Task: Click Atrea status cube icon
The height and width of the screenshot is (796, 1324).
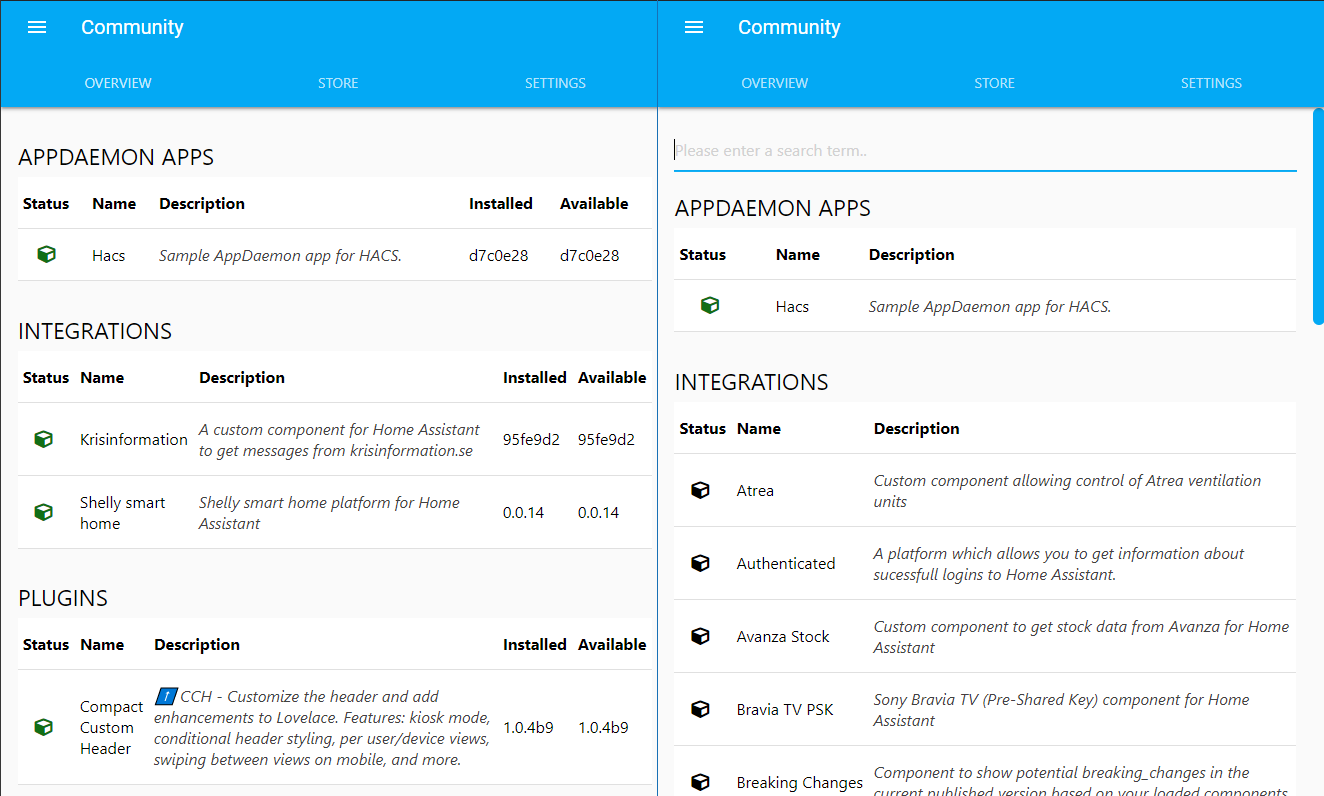Action: coord(701,490)
